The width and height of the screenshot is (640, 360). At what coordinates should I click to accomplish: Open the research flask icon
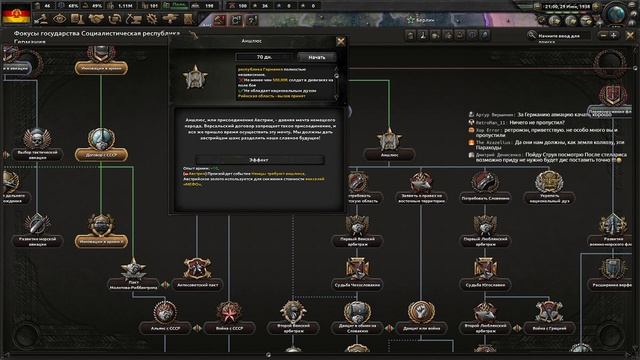coord(78,19)
